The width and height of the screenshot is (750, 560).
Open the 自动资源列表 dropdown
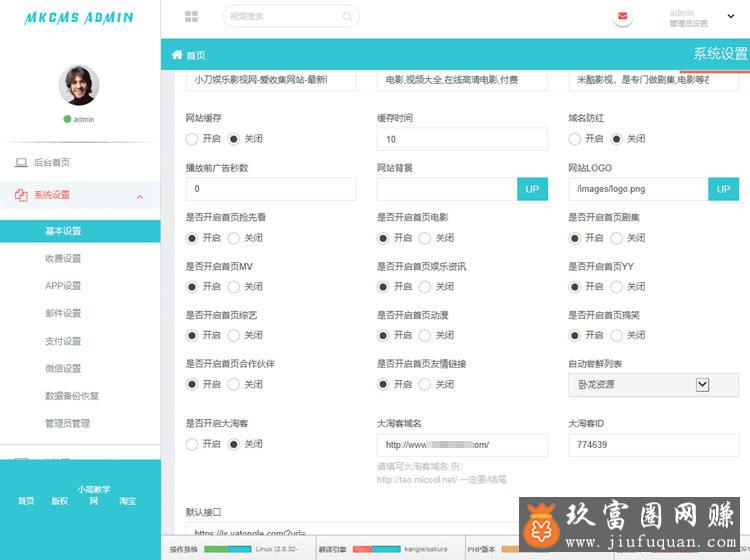tap(702, 384)
